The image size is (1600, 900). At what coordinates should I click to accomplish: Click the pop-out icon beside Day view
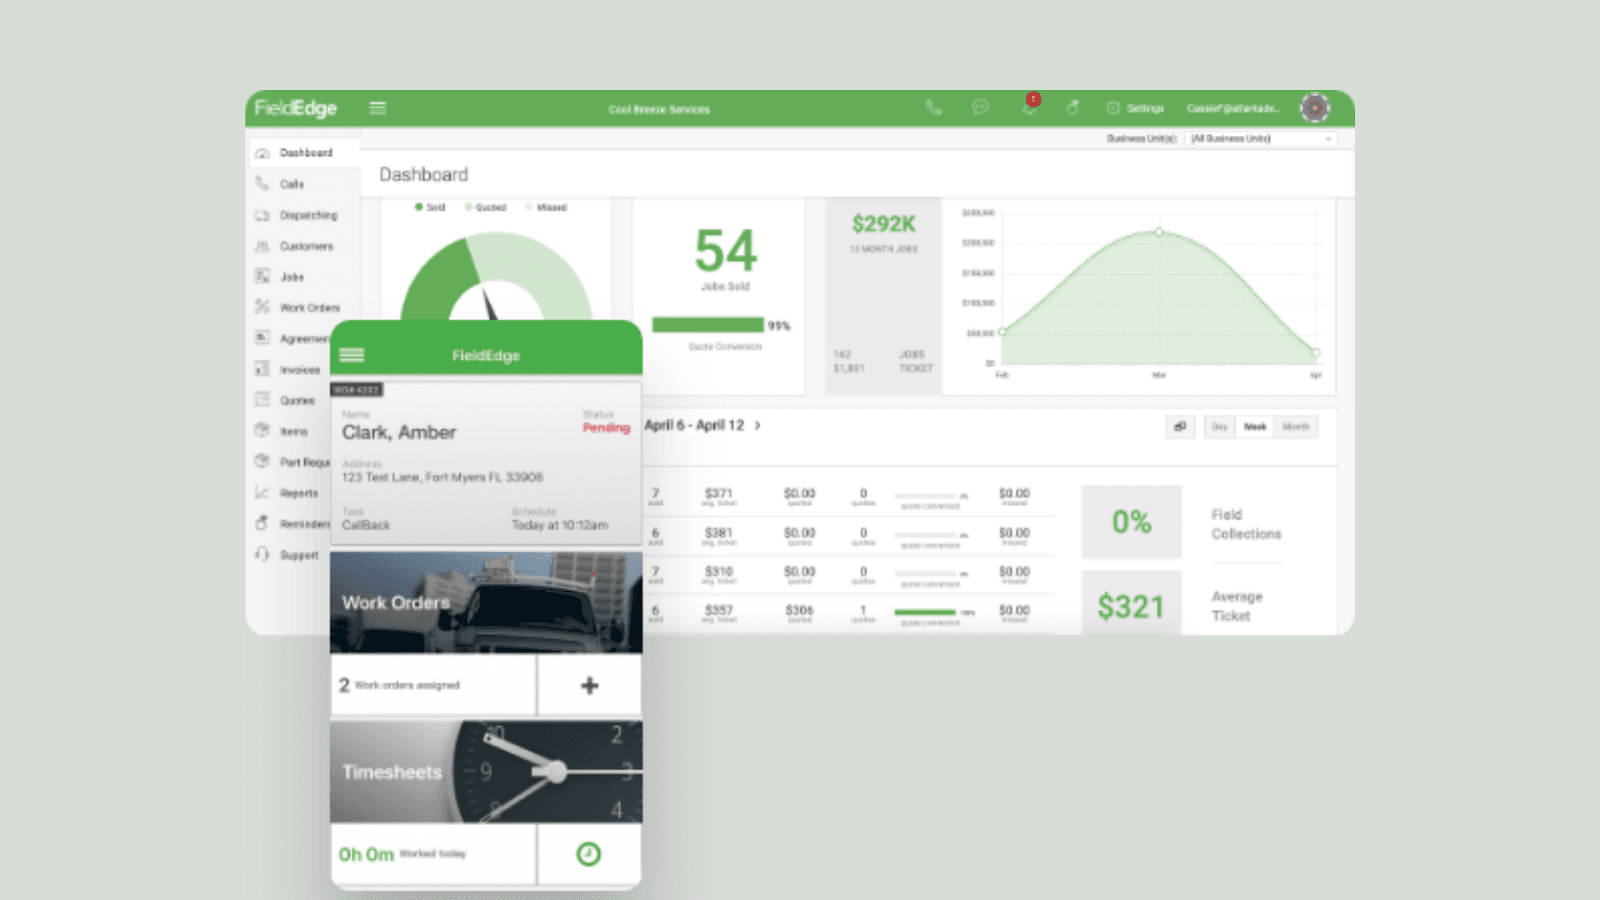pos(1180,427)
